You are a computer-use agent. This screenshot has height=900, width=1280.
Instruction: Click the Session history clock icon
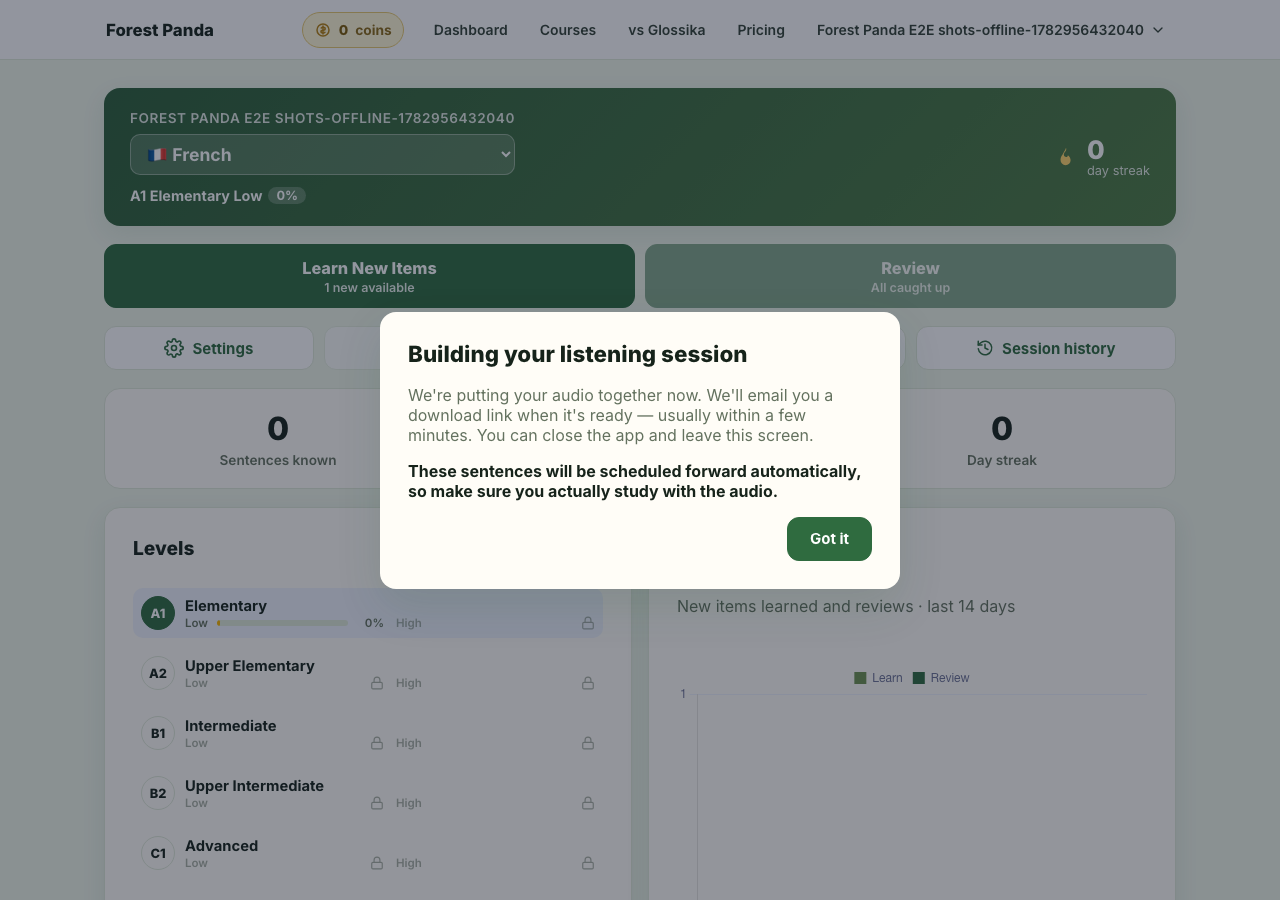985,348
